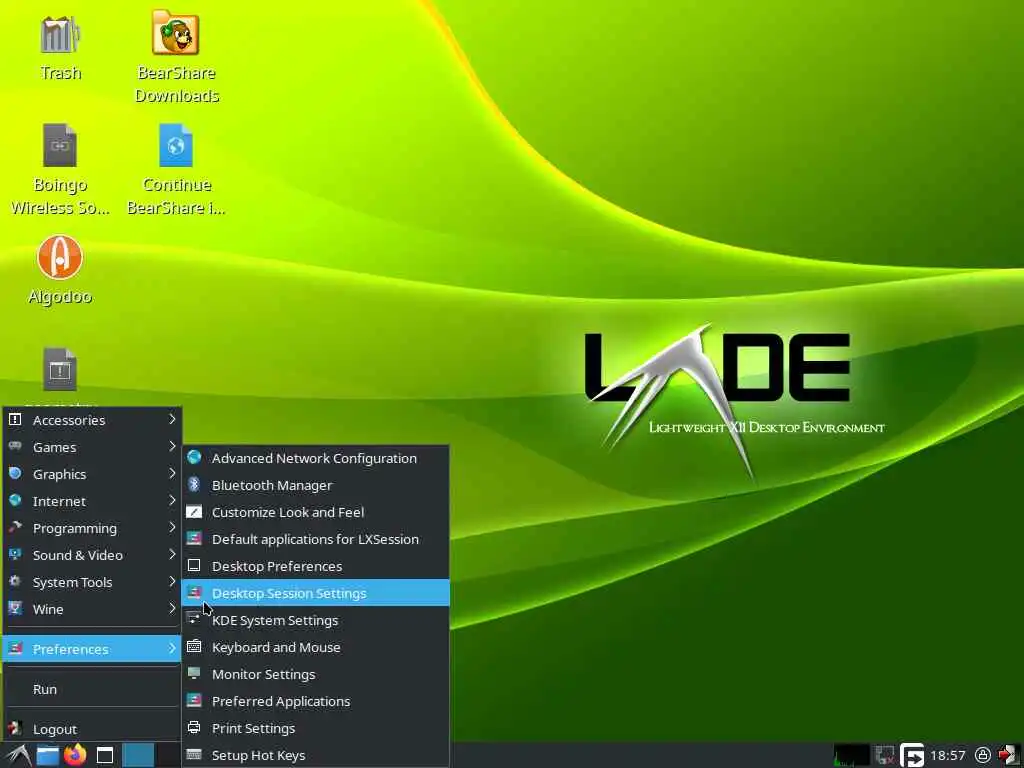Choose Logout from the start menu

[92, 729]
